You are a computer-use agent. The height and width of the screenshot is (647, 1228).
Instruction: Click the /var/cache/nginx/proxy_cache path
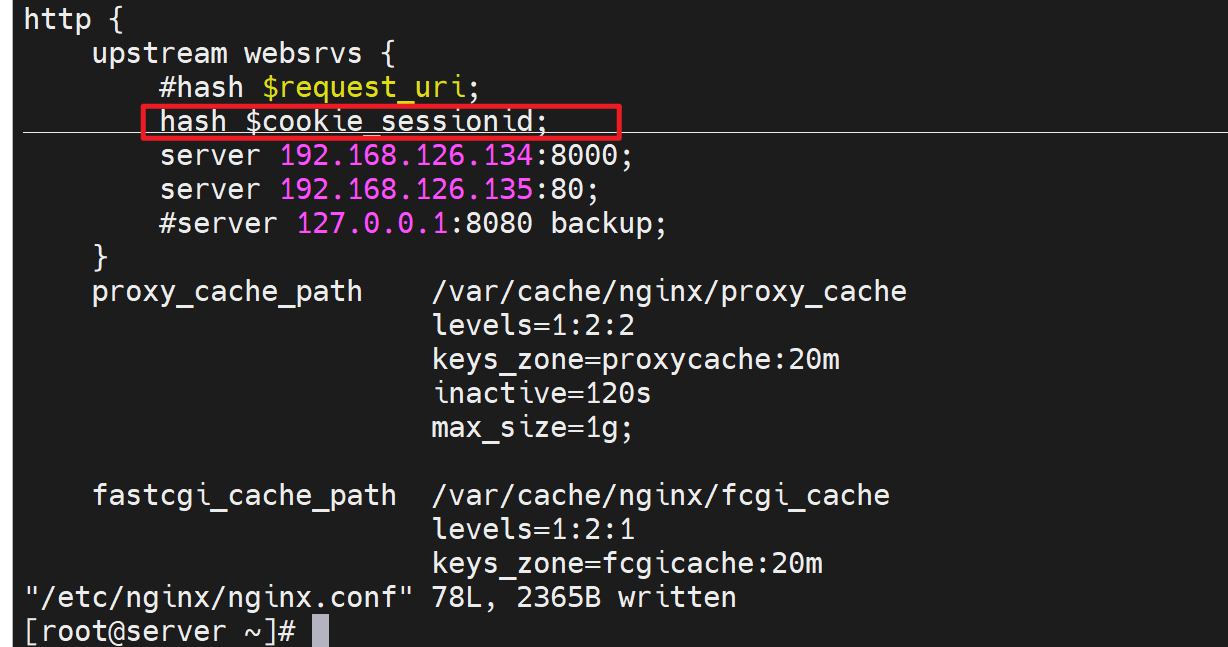[x=669, y=292]
